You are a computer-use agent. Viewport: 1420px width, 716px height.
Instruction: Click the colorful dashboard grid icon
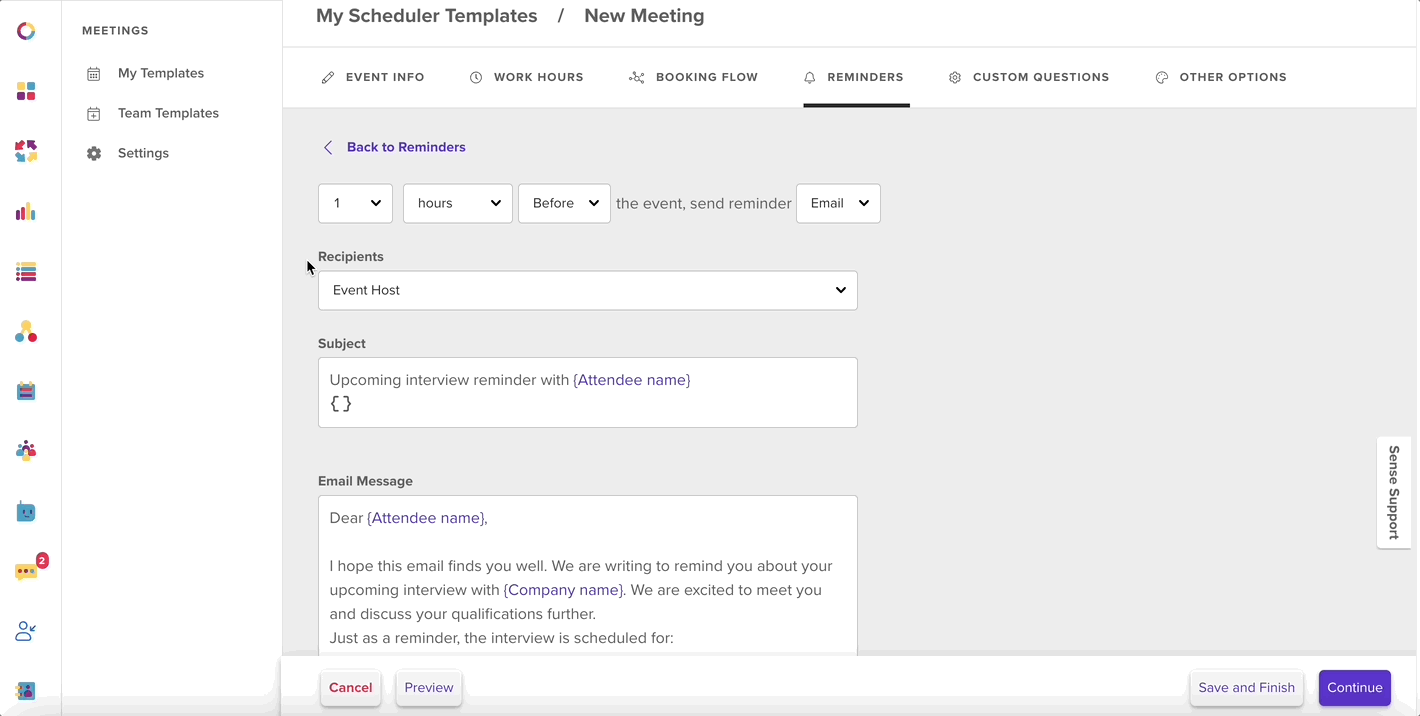(26, 92)
